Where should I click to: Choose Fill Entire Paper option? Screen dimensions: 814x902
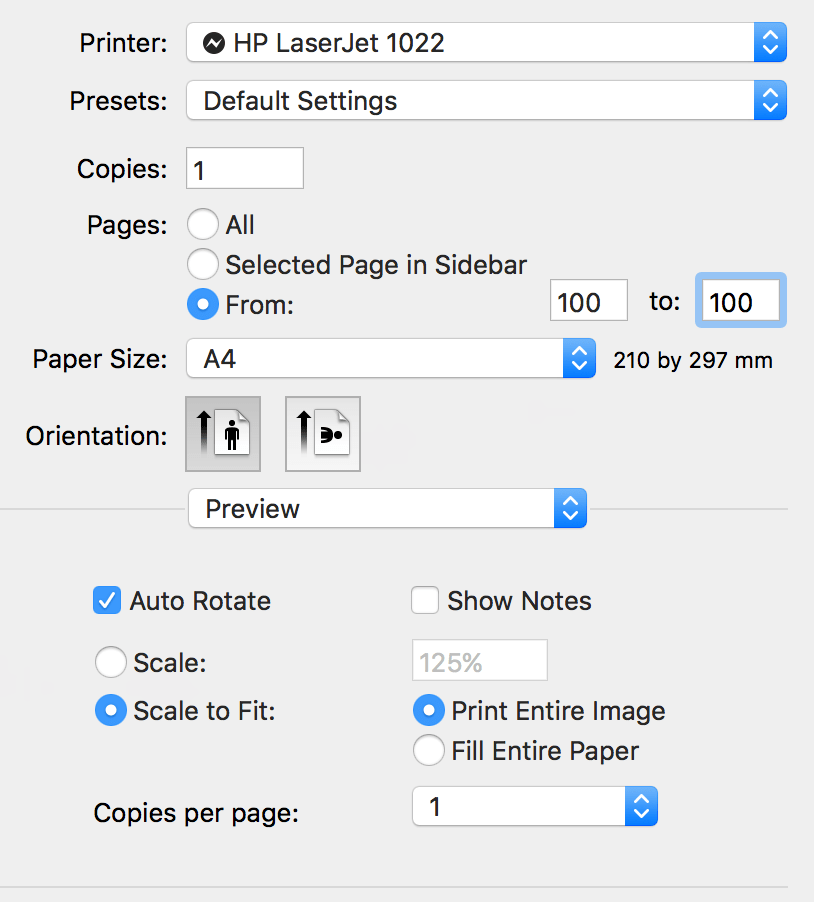(429, 750)
